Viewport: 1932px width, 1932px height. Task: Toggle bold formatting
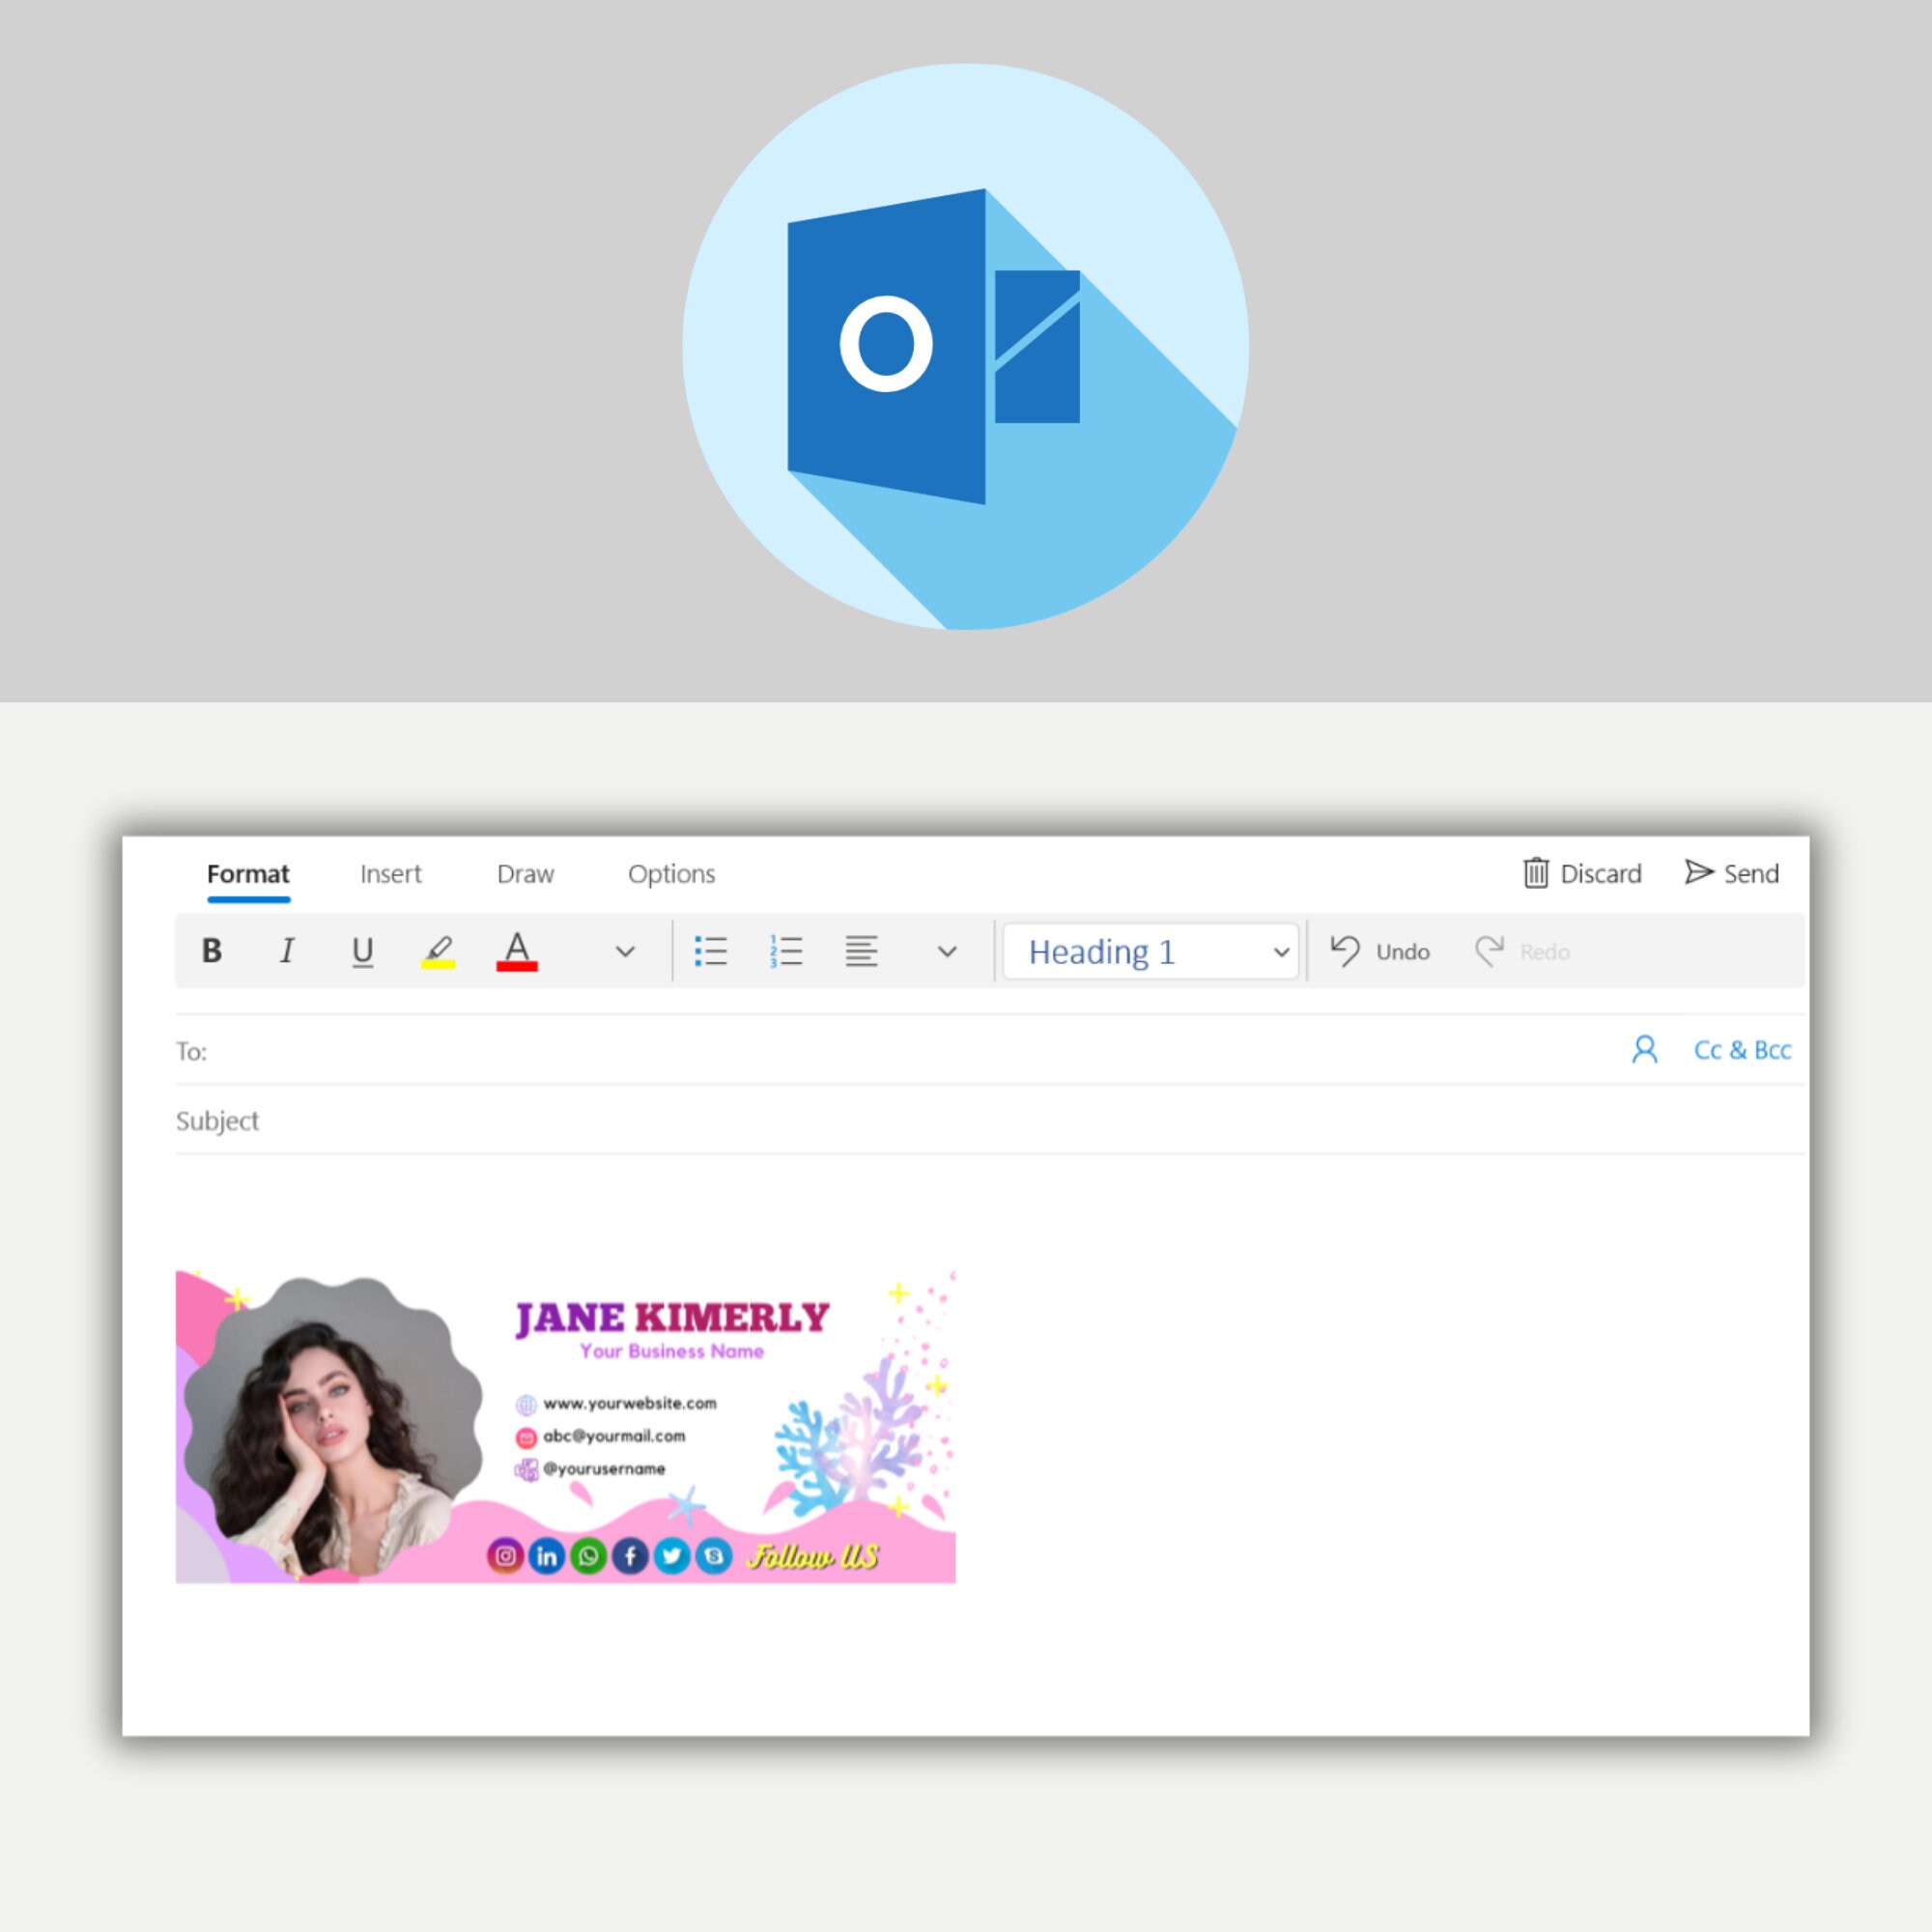pyautogui.click(x=211, y=951)
